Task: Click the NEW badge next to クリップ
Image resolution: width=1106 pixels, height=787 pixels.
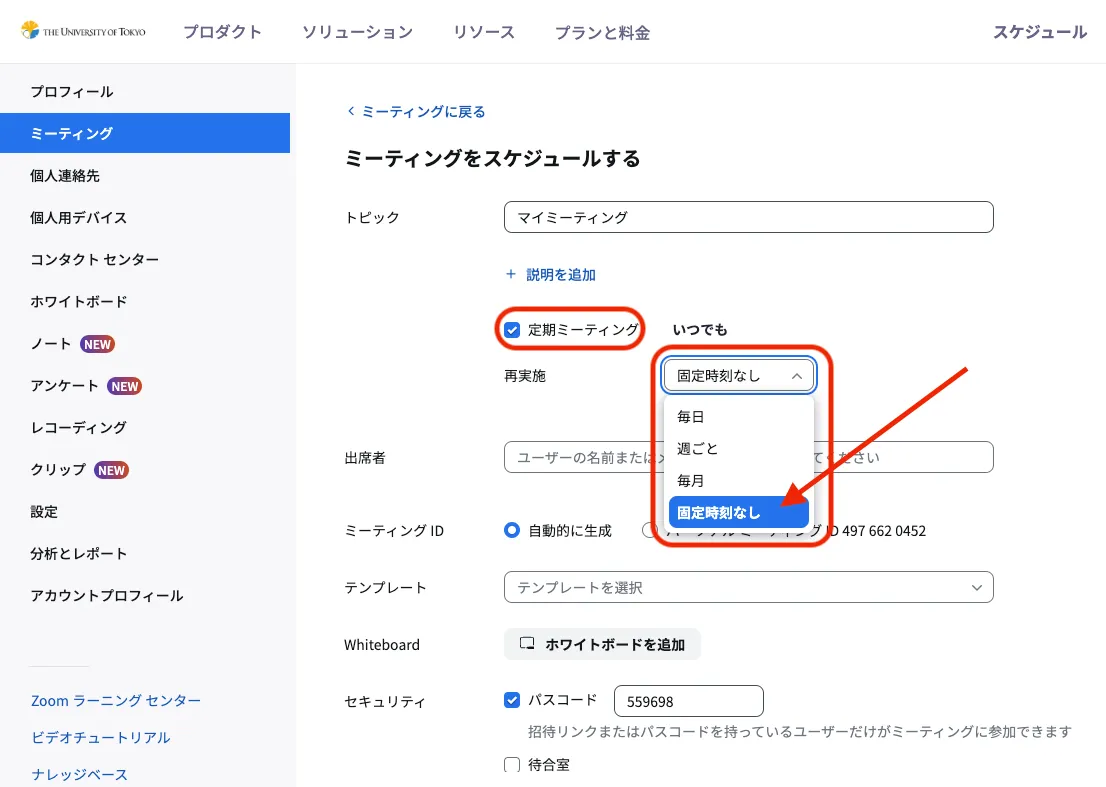Action: click(111, 470)
